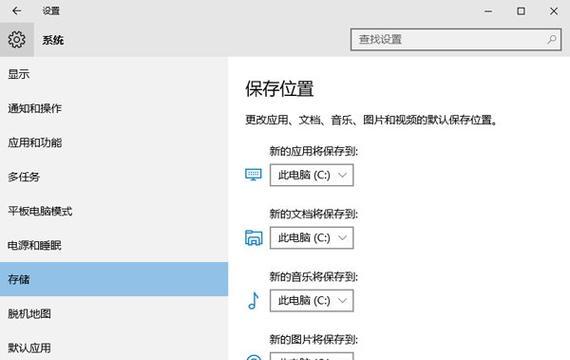Click the magnifier icon in the search box

(x=552, y=39)
